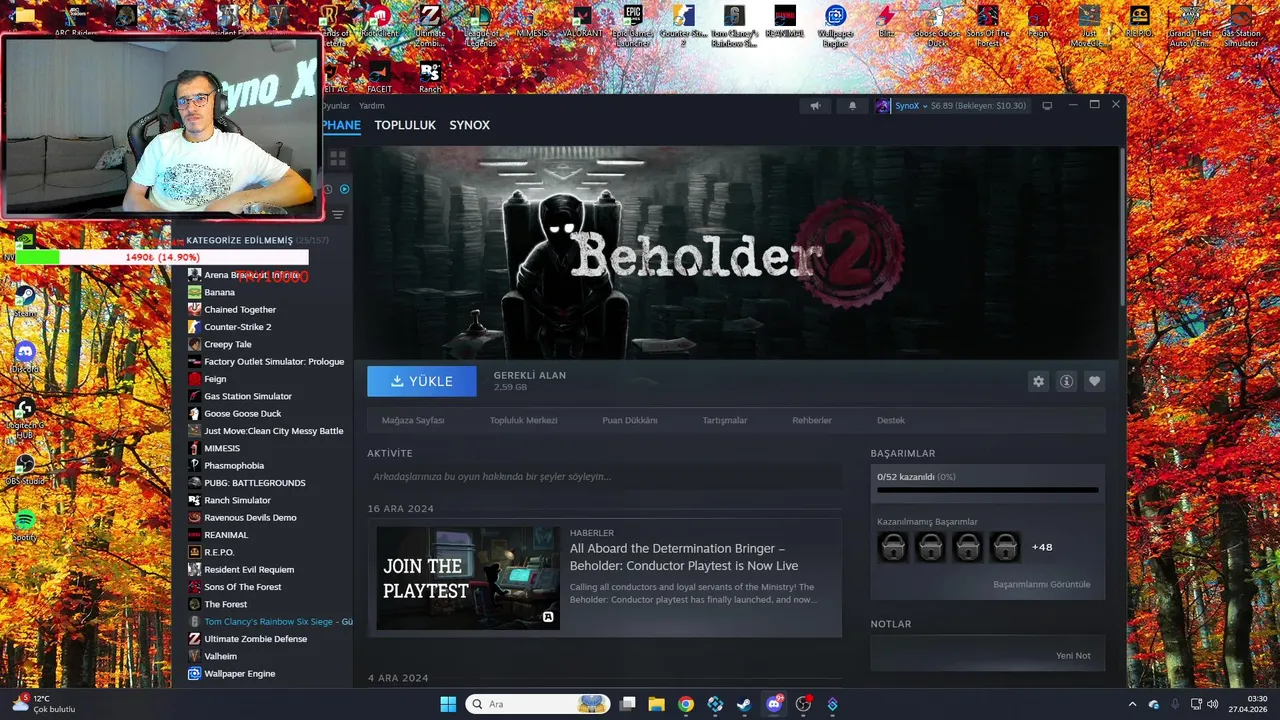Open Rehberler link

(x=812, y=421)
